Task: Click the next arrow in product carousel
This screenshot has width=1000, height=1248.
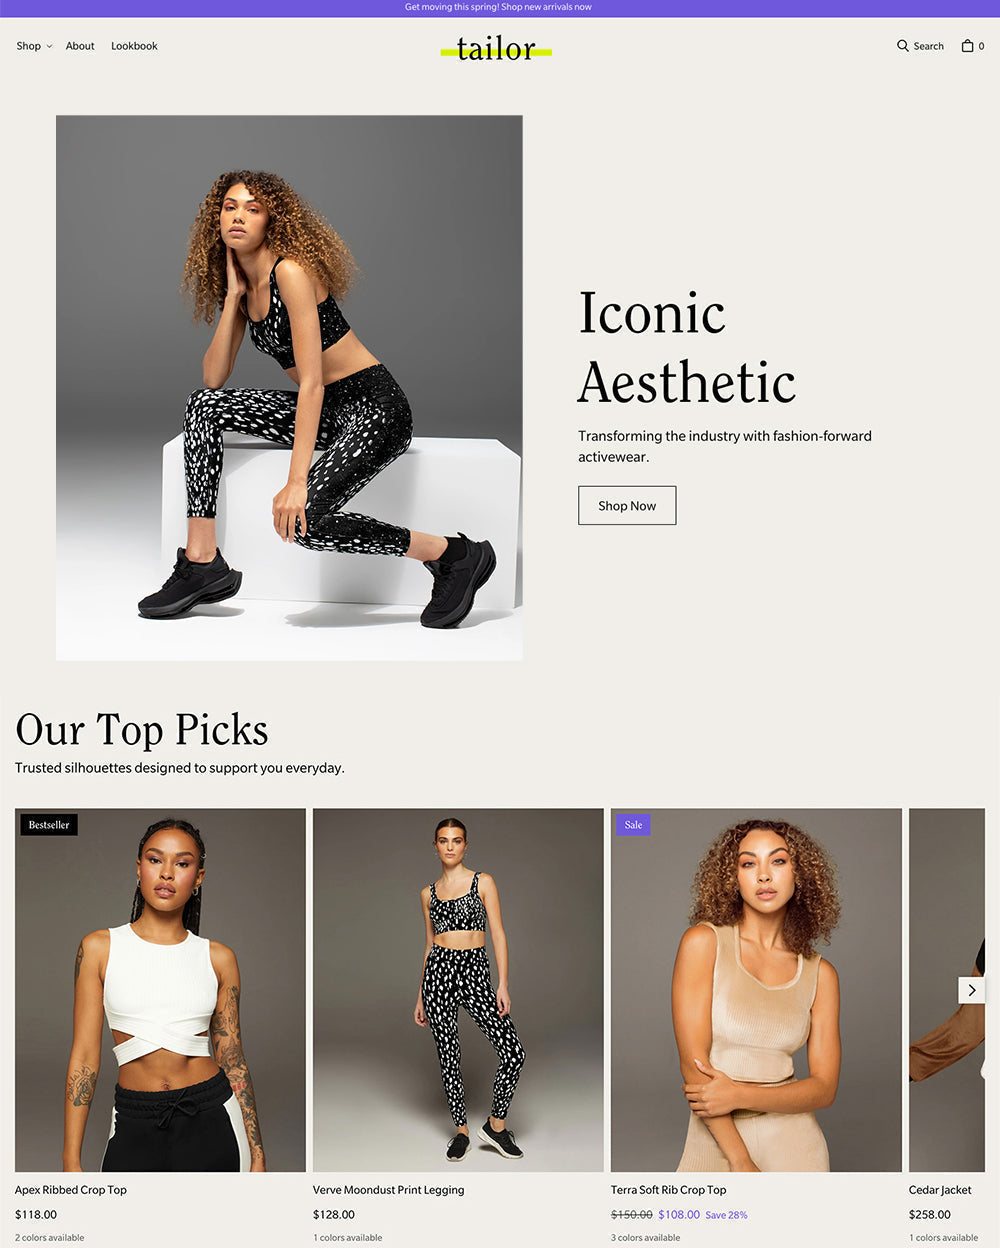Action: tap(972, 990)
